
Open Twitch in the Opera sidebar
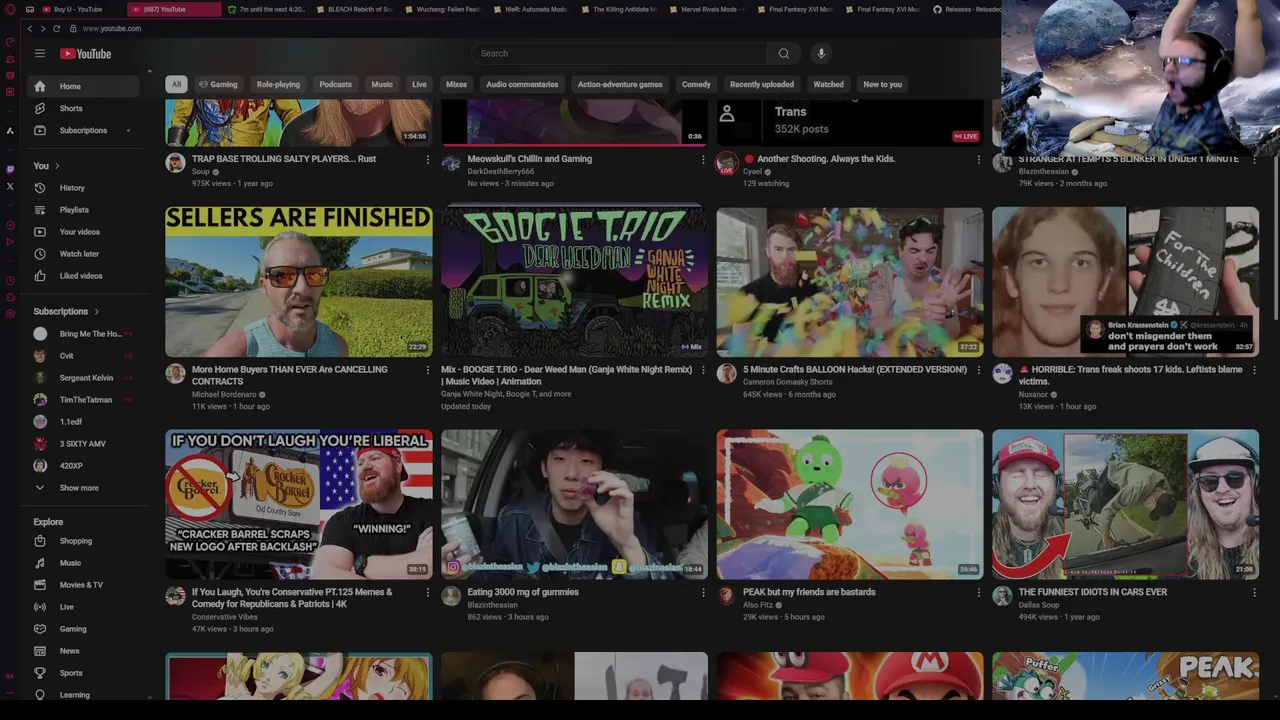10,169
